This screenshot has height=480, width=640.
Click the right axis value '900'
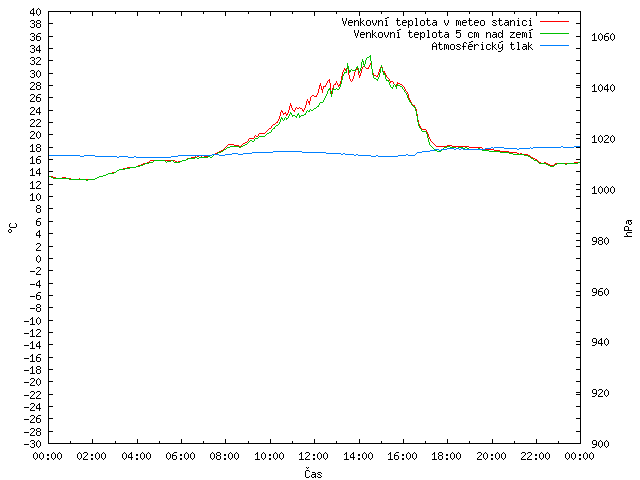pos(600,444)
